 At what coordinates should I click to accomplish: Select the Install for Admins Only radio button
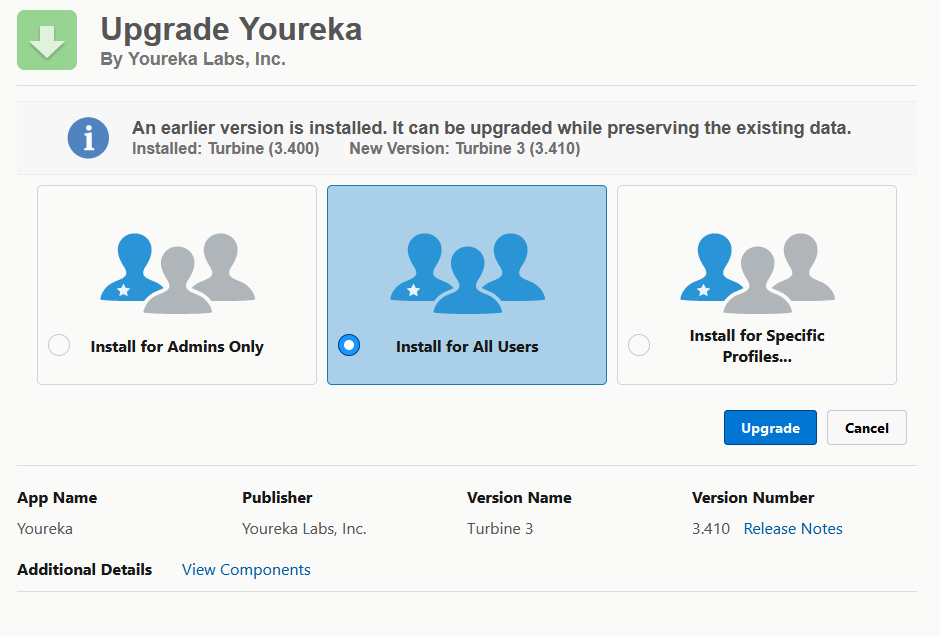click(x=59, y=345)
